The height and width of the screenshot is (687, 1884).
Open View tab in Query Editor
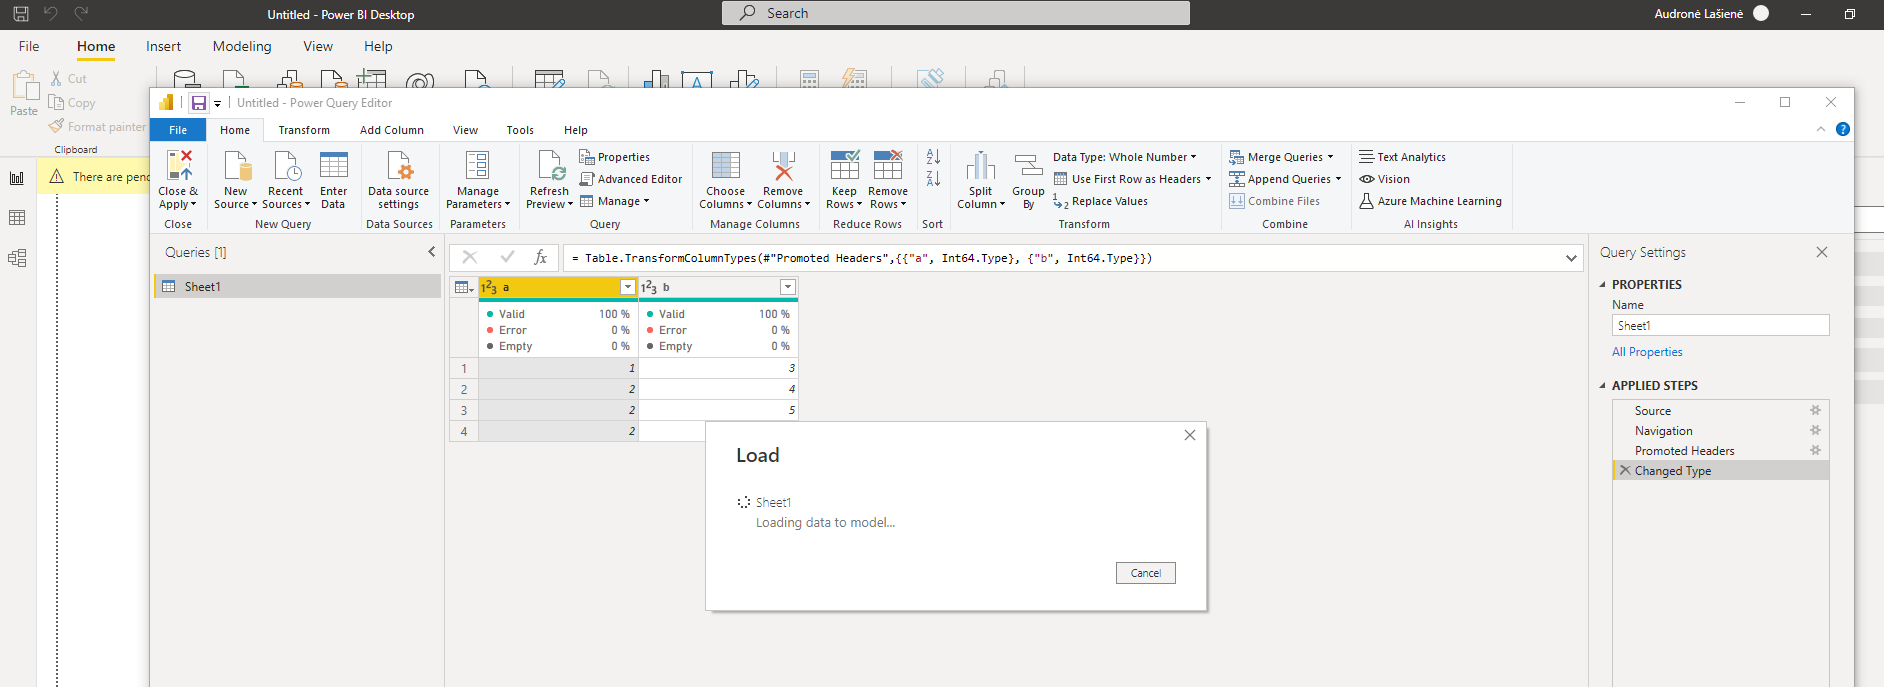point(465,130)
